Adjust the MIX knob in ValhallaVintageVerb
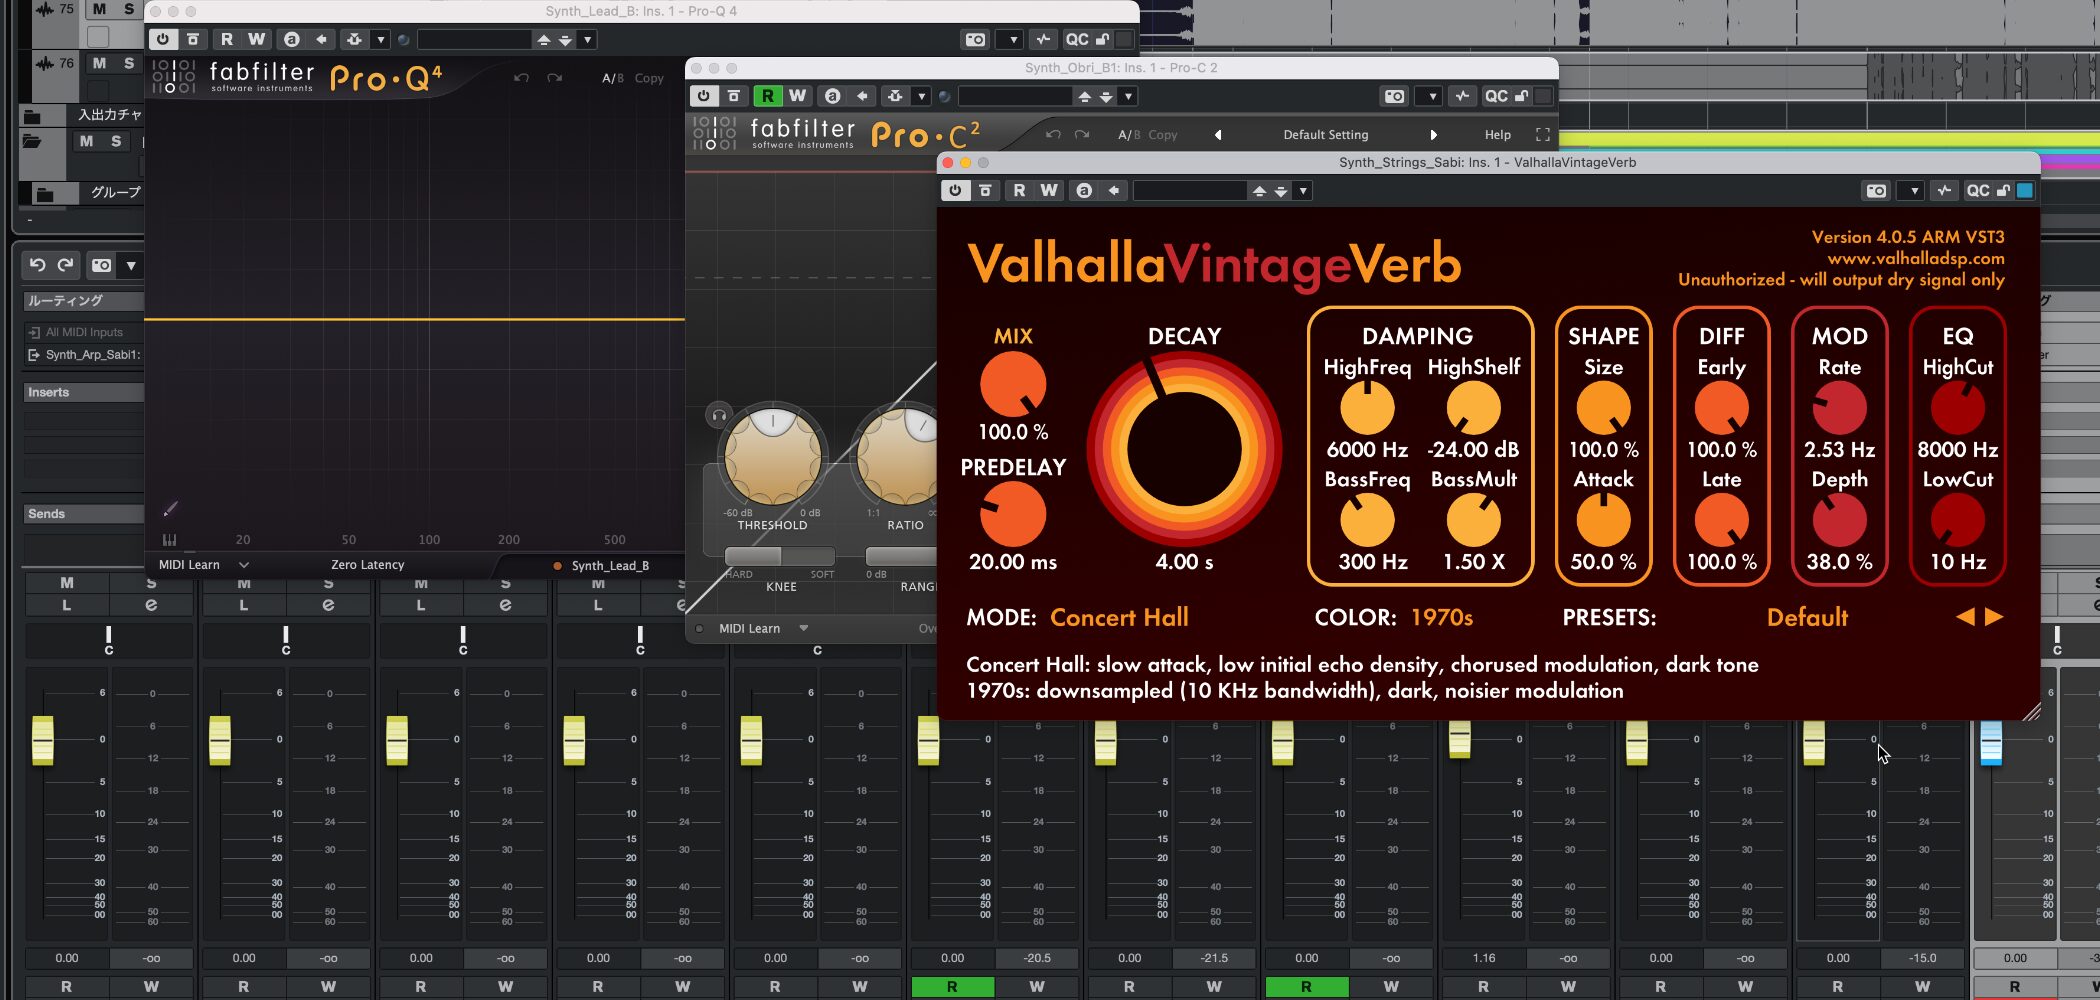This screenshot has width=2100, height=1000. pyautogui.click(x=1013, y=384)
